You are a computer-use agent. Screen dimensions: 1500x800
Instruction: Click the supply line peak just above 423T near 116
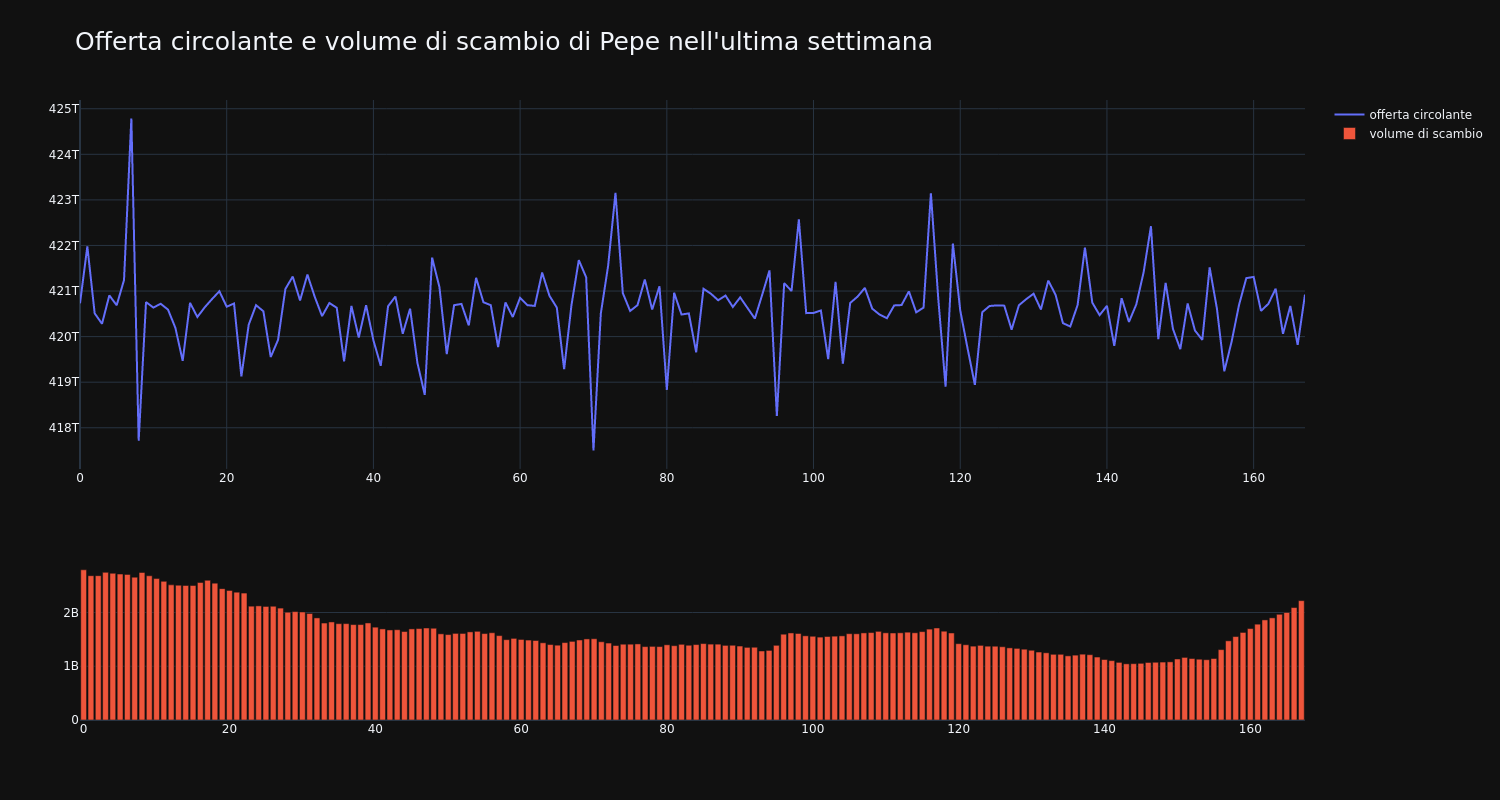930,194
